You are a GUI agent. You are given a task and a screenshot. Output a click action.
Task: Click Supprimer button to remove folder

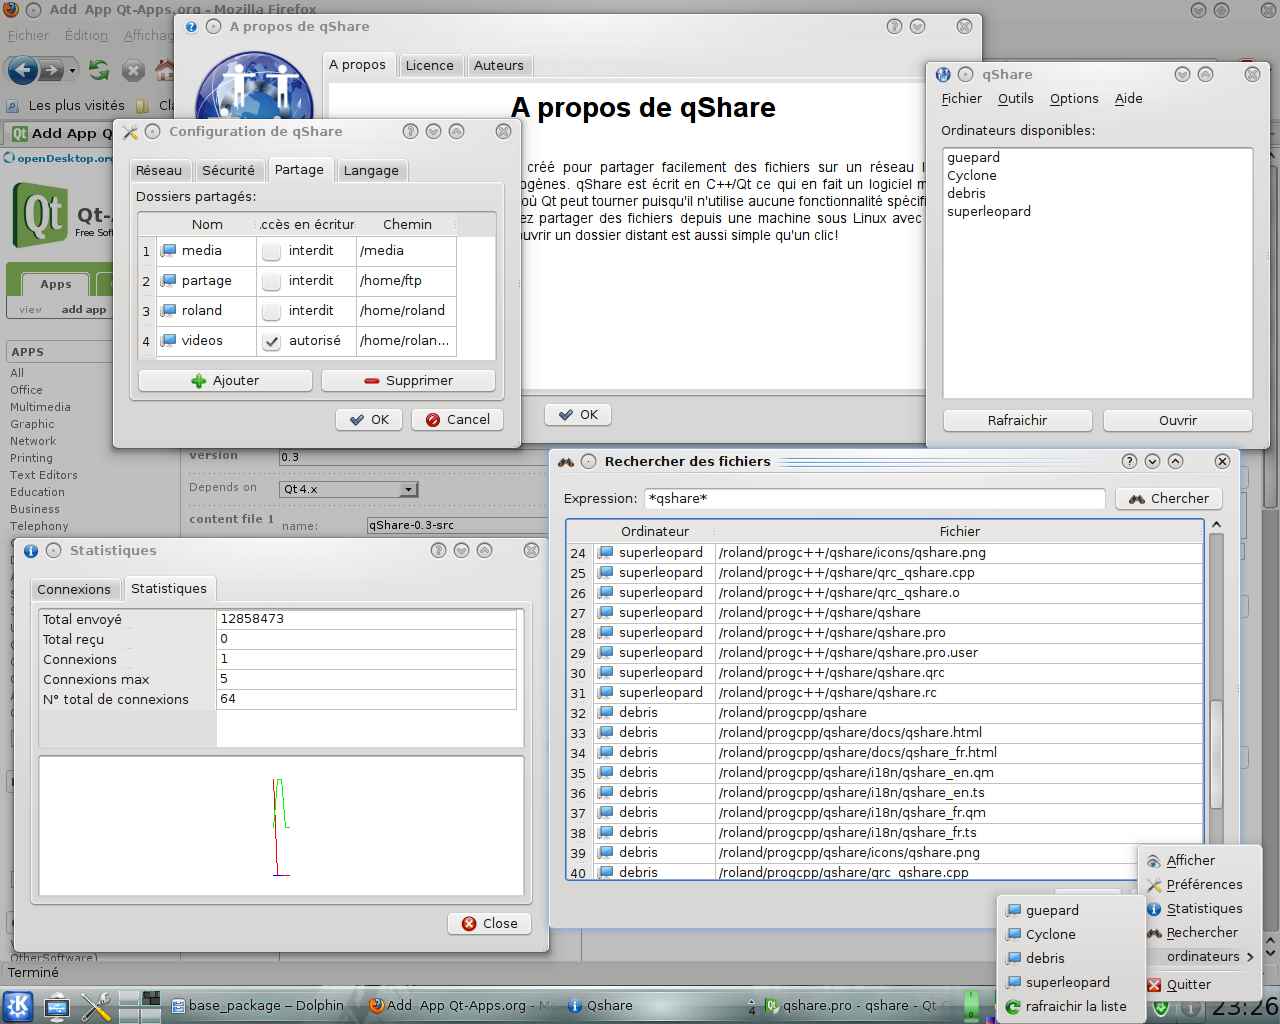point(408,380)
